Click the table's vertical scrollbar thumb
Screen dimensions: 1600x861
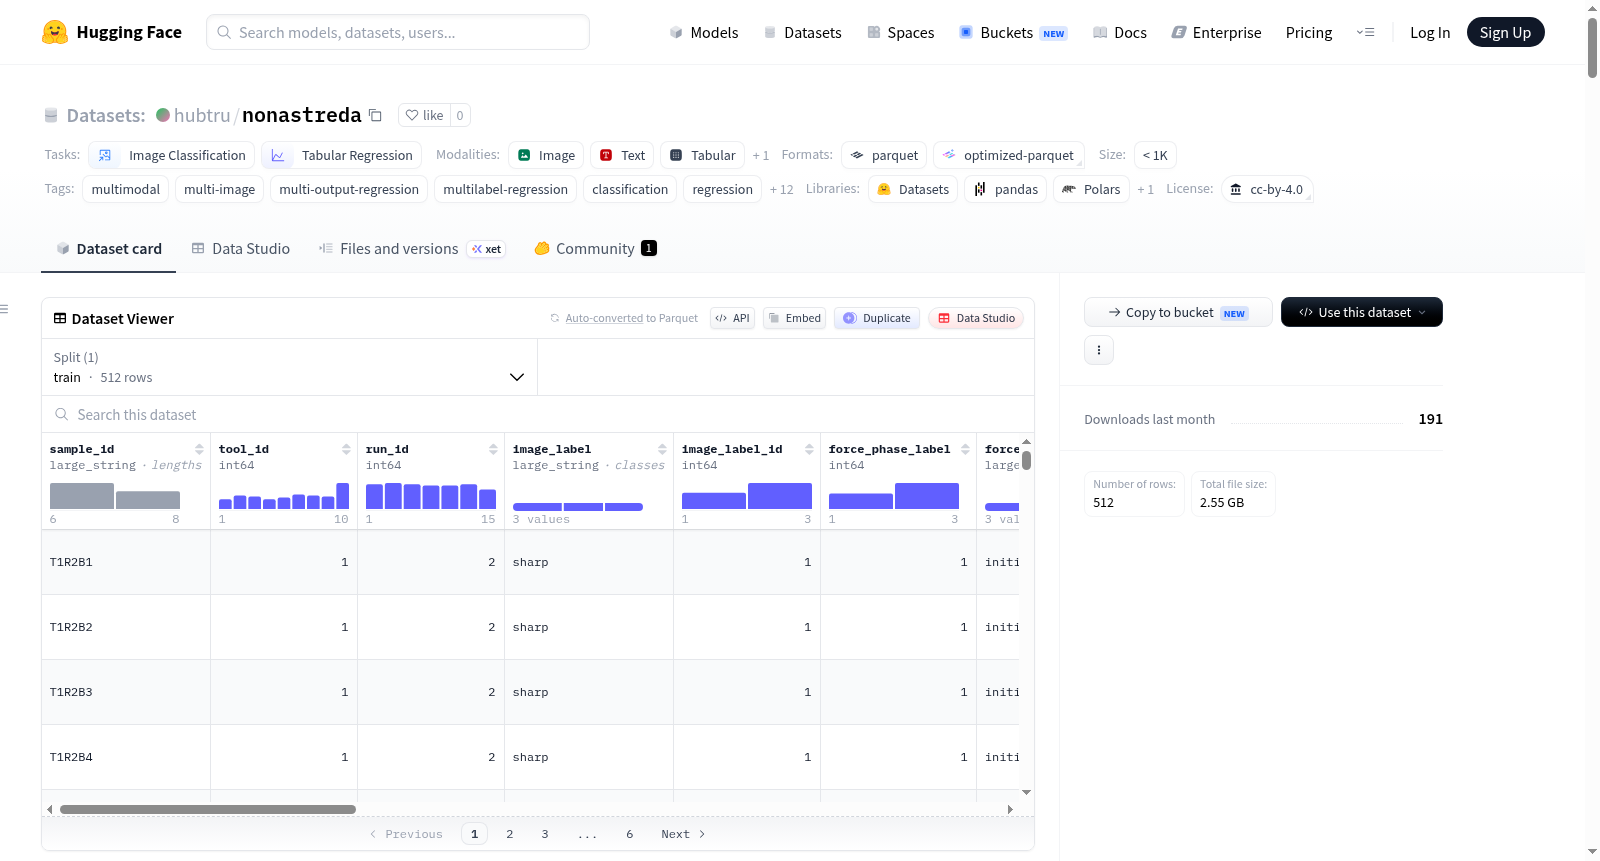pos(1026,460)
